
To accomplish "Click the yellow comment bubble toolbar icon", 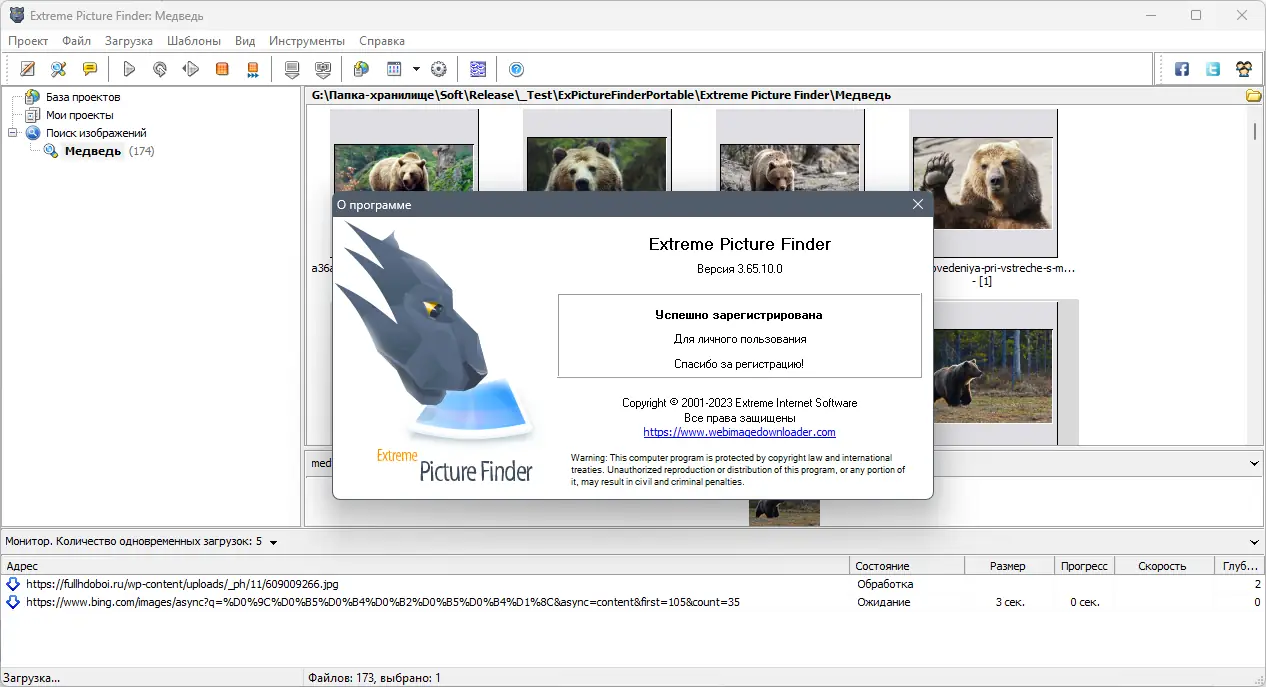I will [x=90, y=69].
